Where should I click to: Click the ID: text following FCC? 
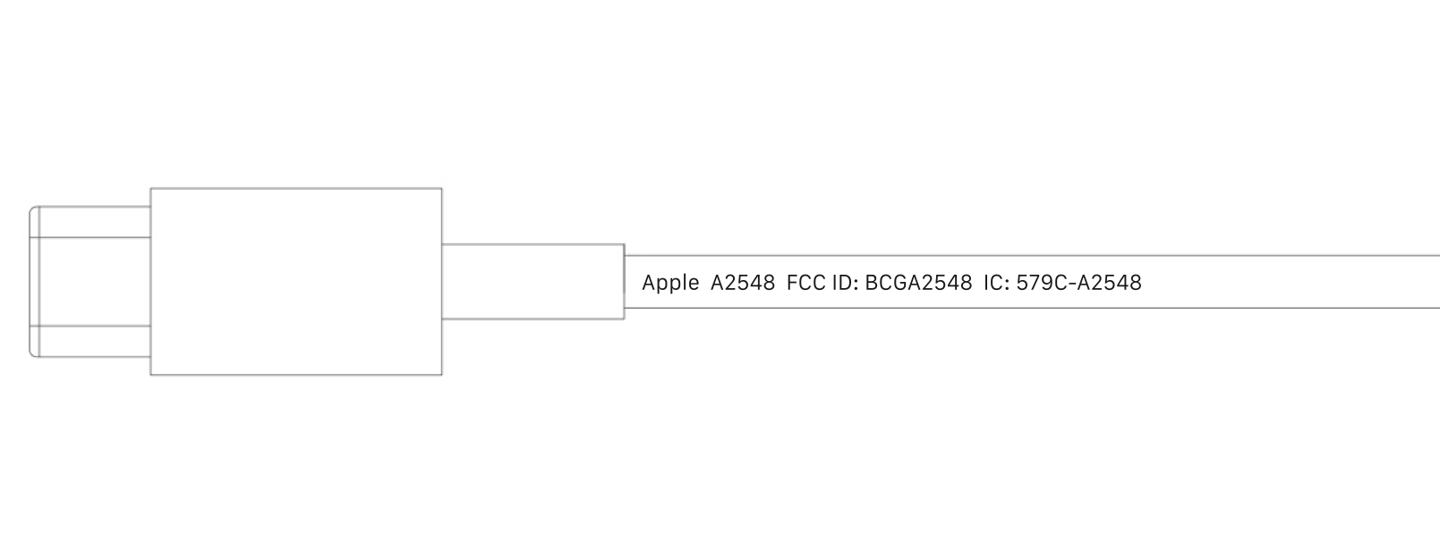tap(844, 283)
